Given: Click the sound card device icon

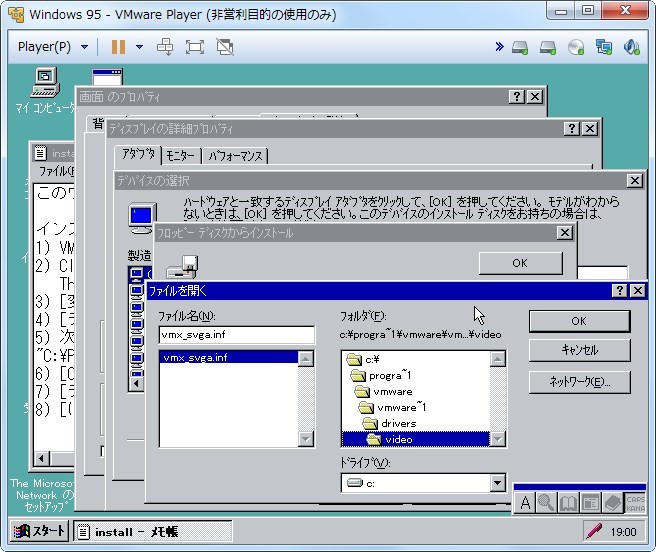Looking at the screenshot, I should (631, 47).
